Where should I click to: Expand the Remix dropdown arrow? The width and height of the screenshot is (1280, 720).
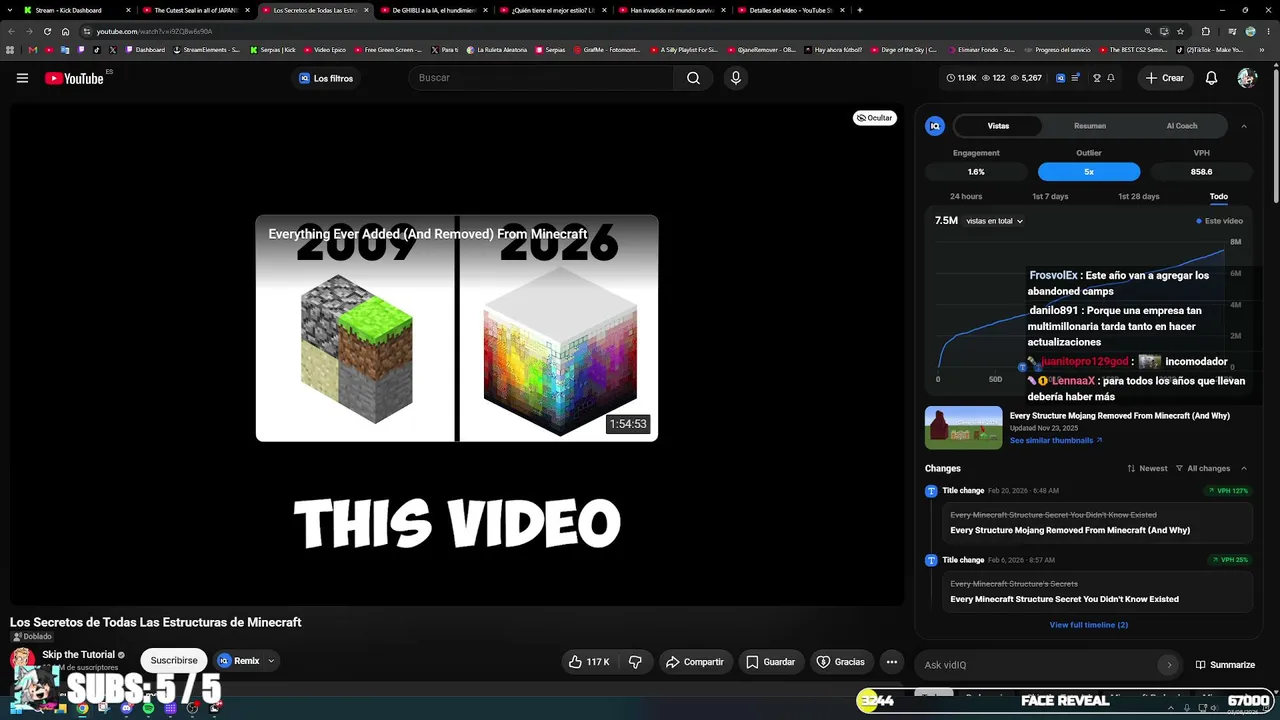(271, 661)
